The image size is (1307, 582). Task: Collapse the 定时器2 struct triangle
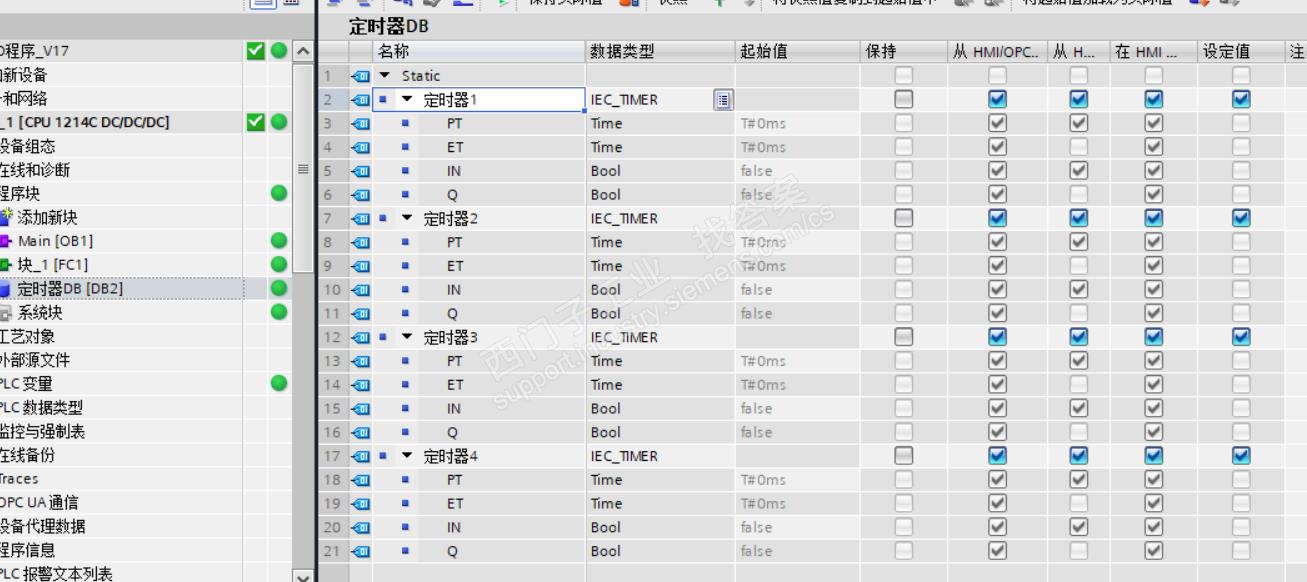[x=407, y=219]
